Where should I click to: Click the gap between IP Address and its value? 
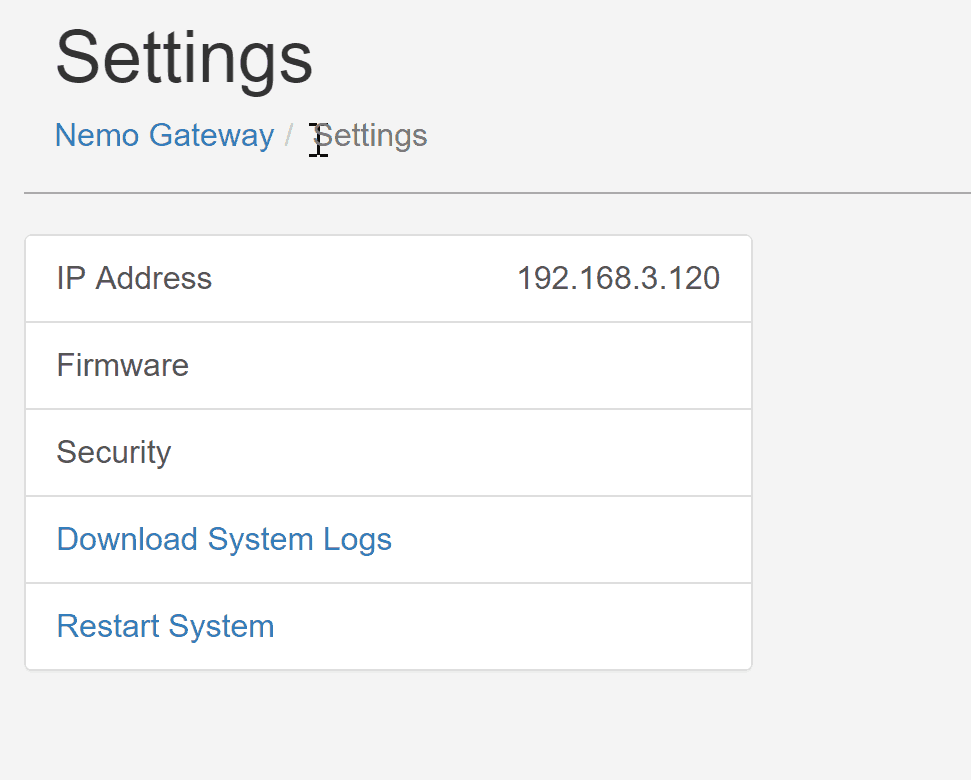(x=365, y=278)
